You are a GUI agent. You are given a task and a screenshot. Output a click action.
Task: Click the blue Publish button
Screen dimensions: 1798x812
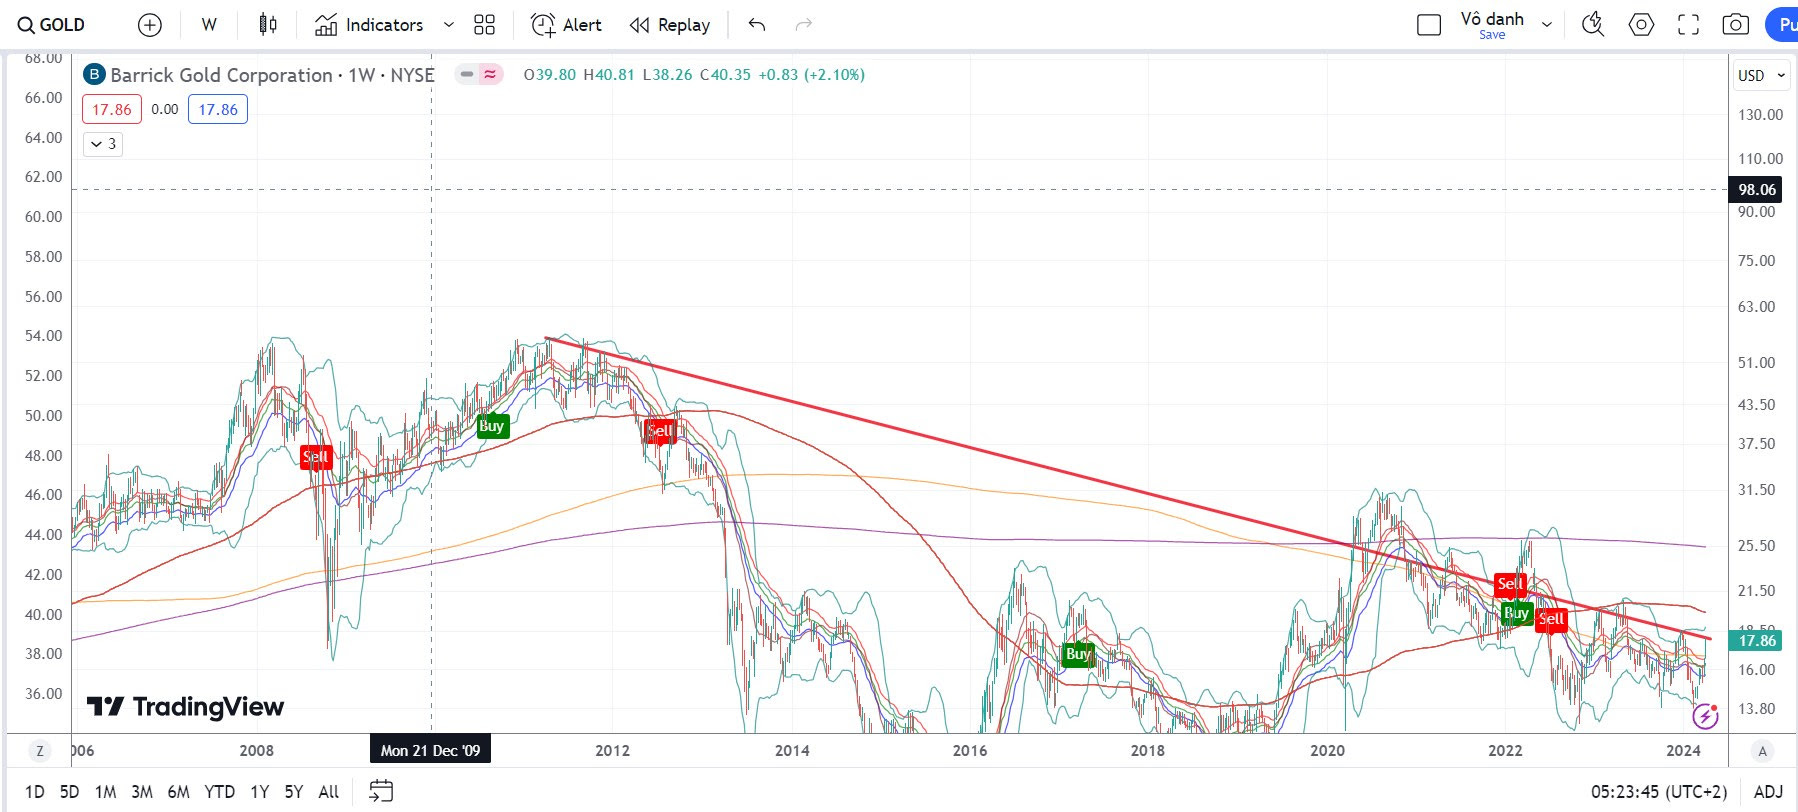pos(1783,25)
